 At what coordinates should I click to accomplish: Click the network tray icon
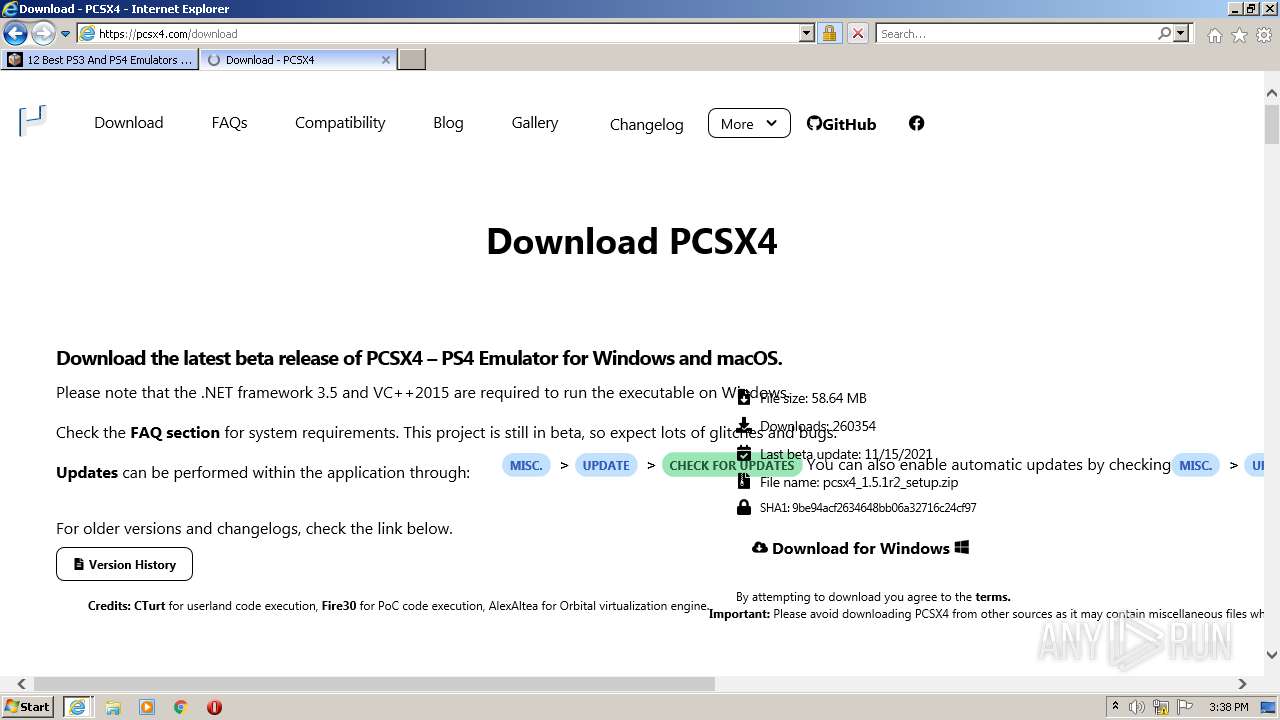pyautogui.click(x=1161, y=707)
